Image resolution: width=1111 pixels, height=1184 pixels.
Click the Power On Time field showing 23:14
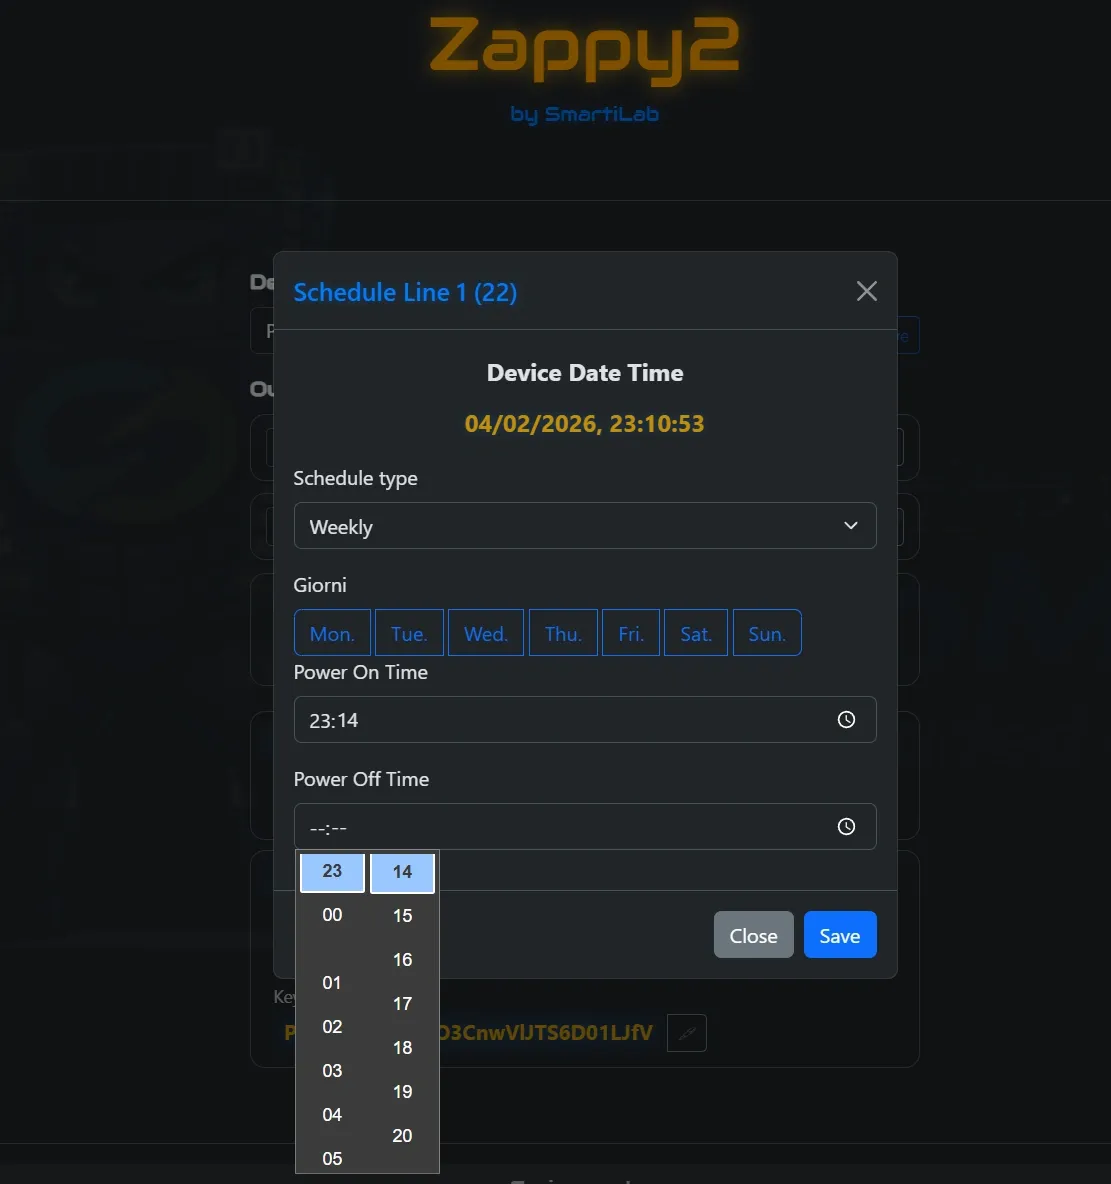(585, 720)
